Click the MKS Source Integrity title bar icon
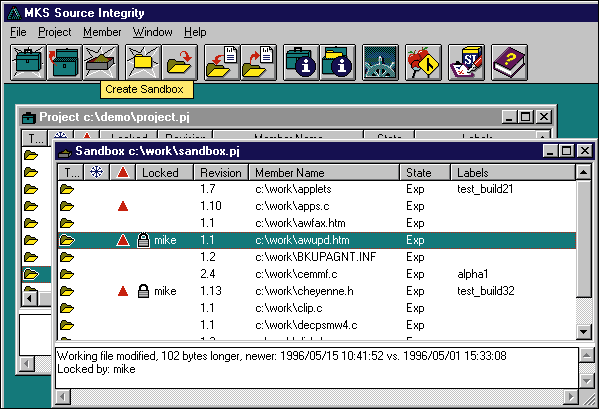Screen dimensions: 599x409 coord(15,13)
